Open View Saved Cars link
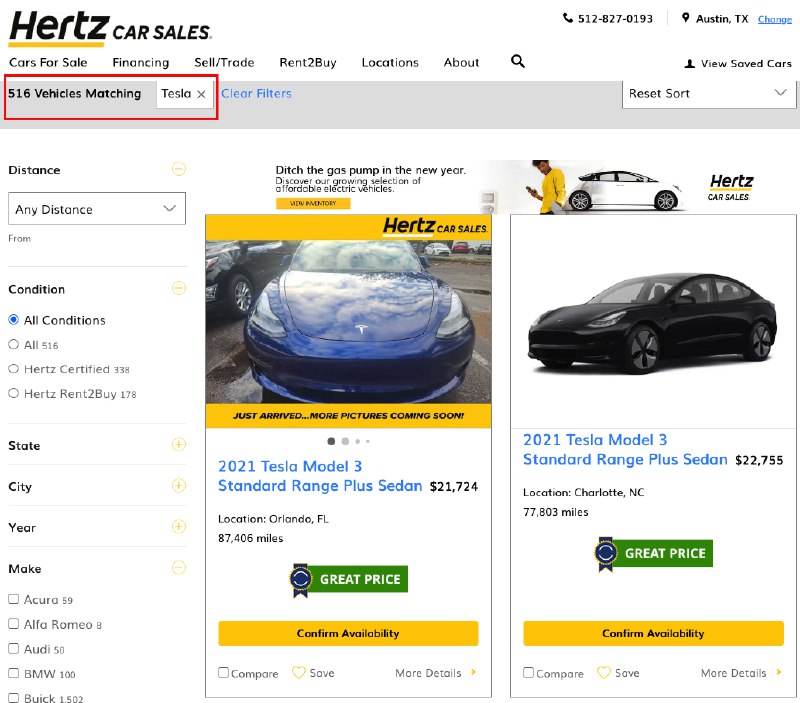The width and height of the screenshot is (800, 703). (746, 64)
